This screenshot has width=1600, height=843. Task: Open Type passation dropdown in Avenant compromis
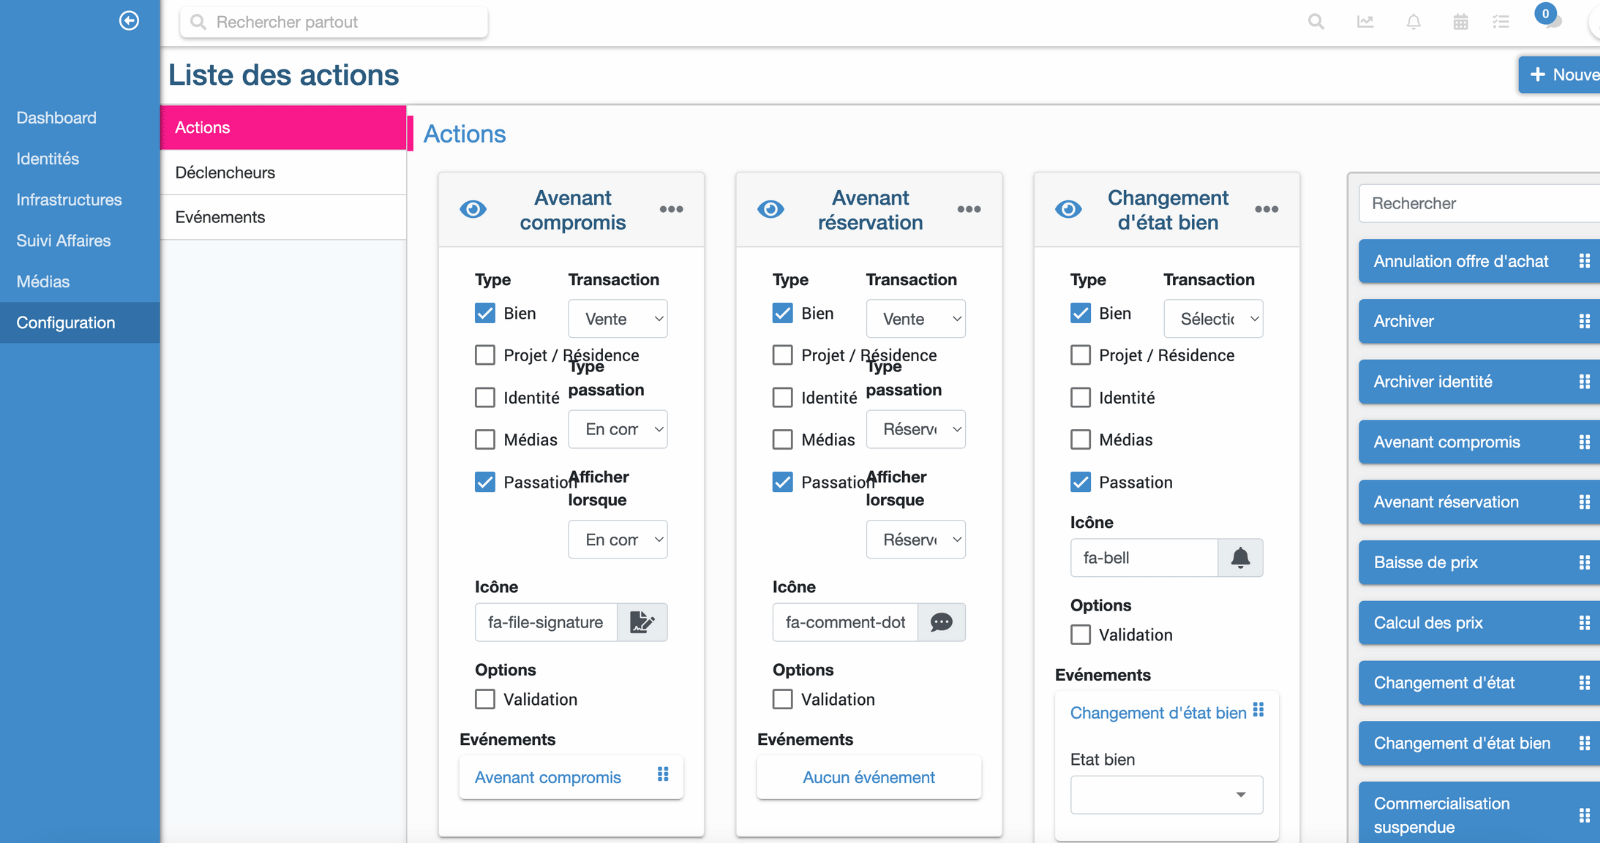618,429
